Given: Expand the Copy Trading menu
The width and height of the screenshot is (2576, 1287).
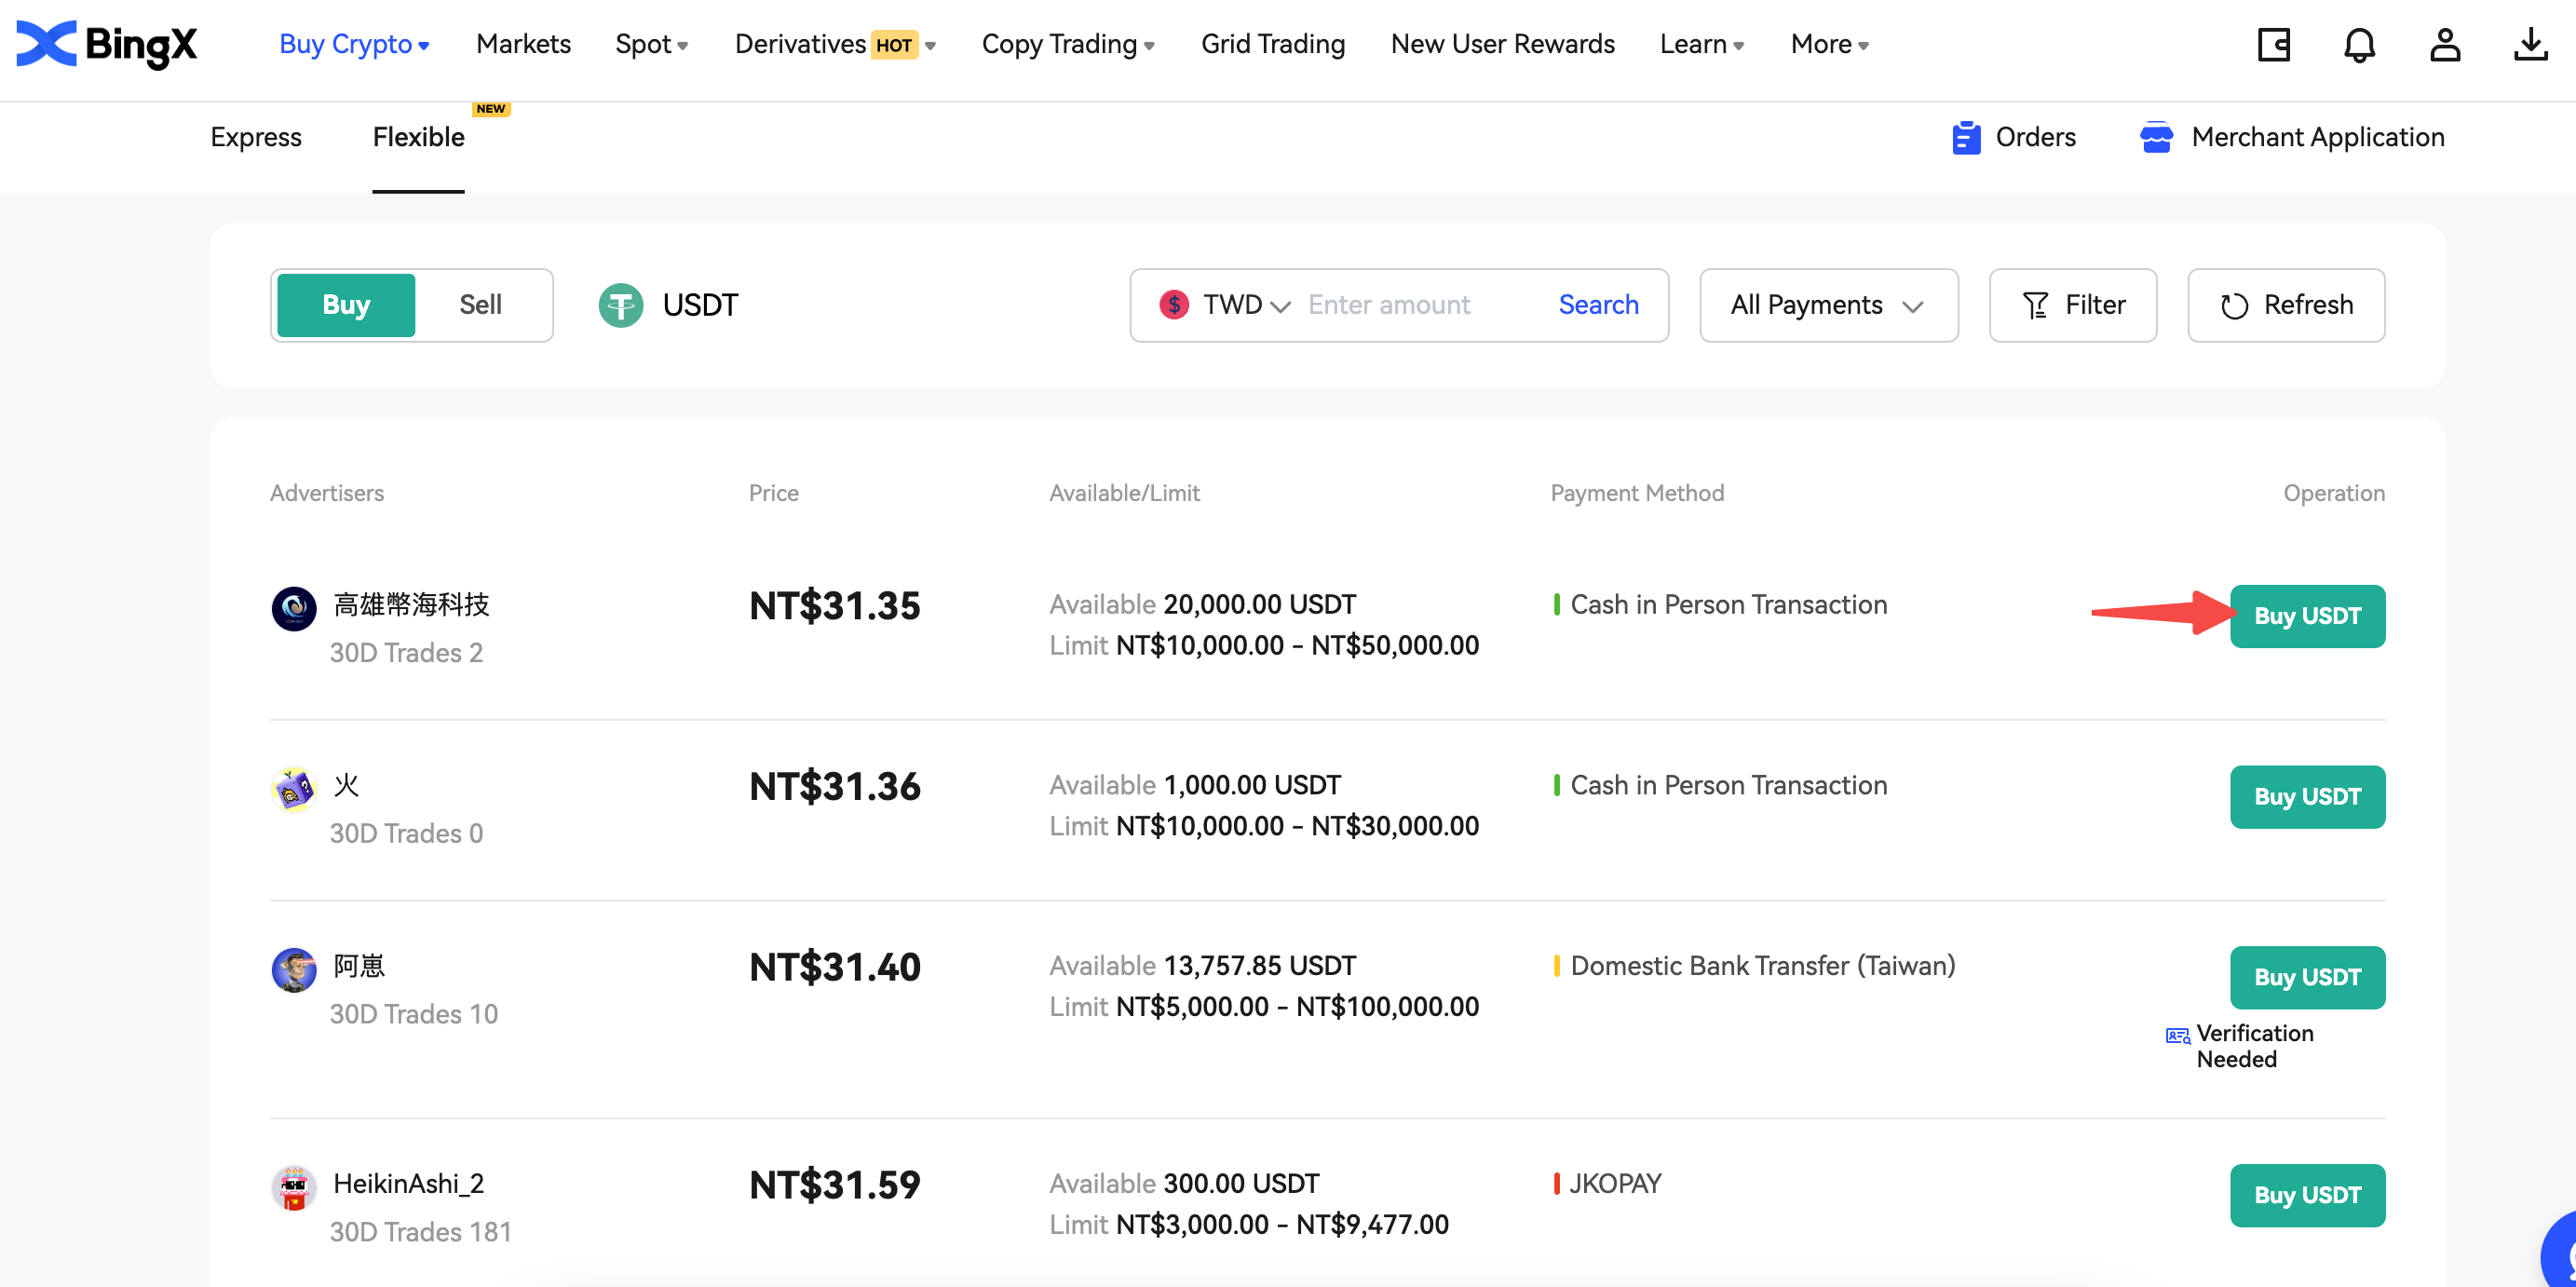Looking at the screenshot, I should point(1068,45).
